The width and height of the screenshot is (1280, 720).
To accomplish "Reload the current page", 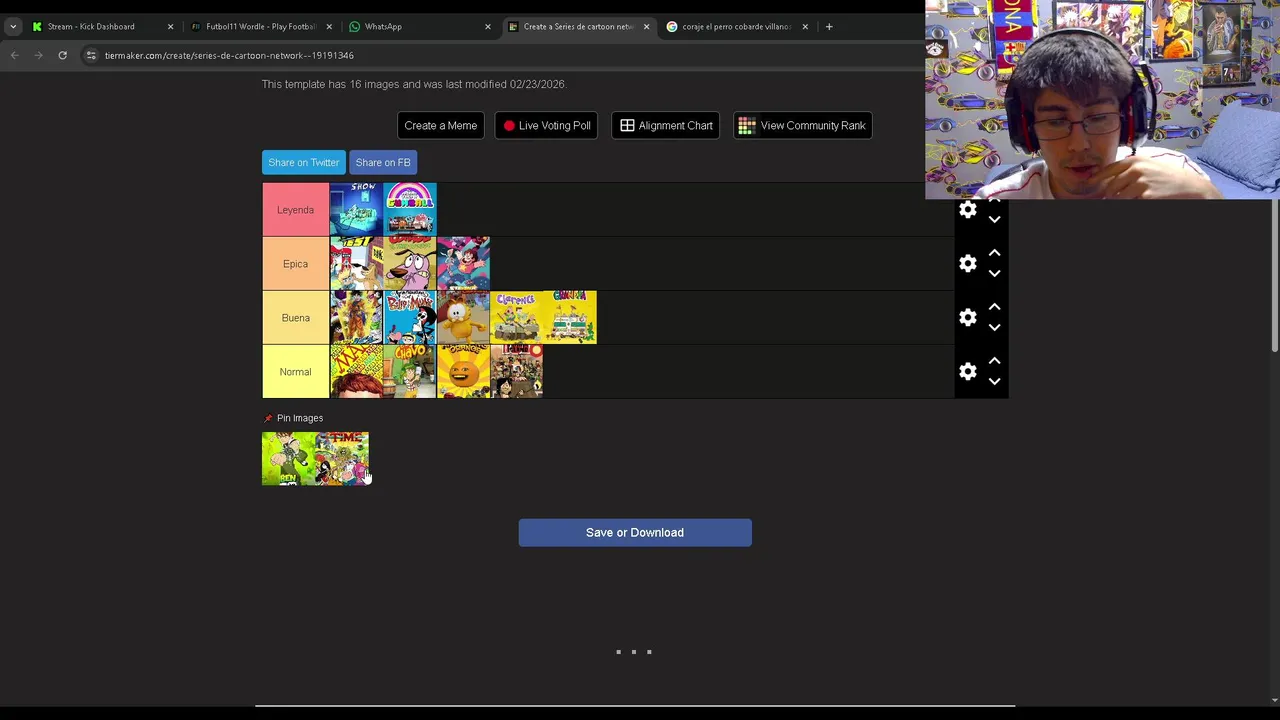I will tap(62, 55).
